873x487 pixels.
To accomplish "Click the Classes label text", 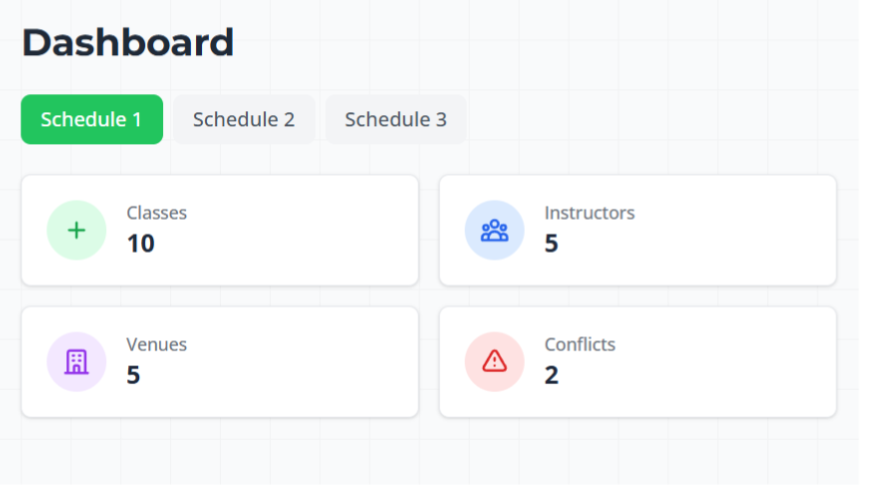I will pos(156,213).
